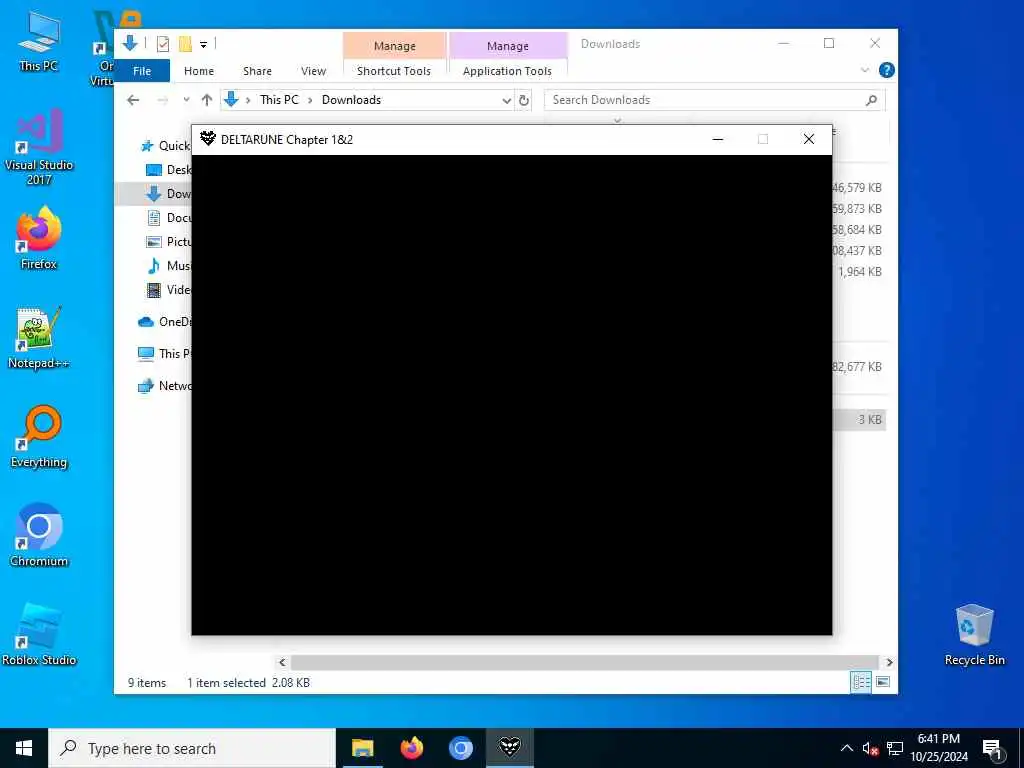
Task: Open the Home ribbon tab
Action: coord(199,71)
